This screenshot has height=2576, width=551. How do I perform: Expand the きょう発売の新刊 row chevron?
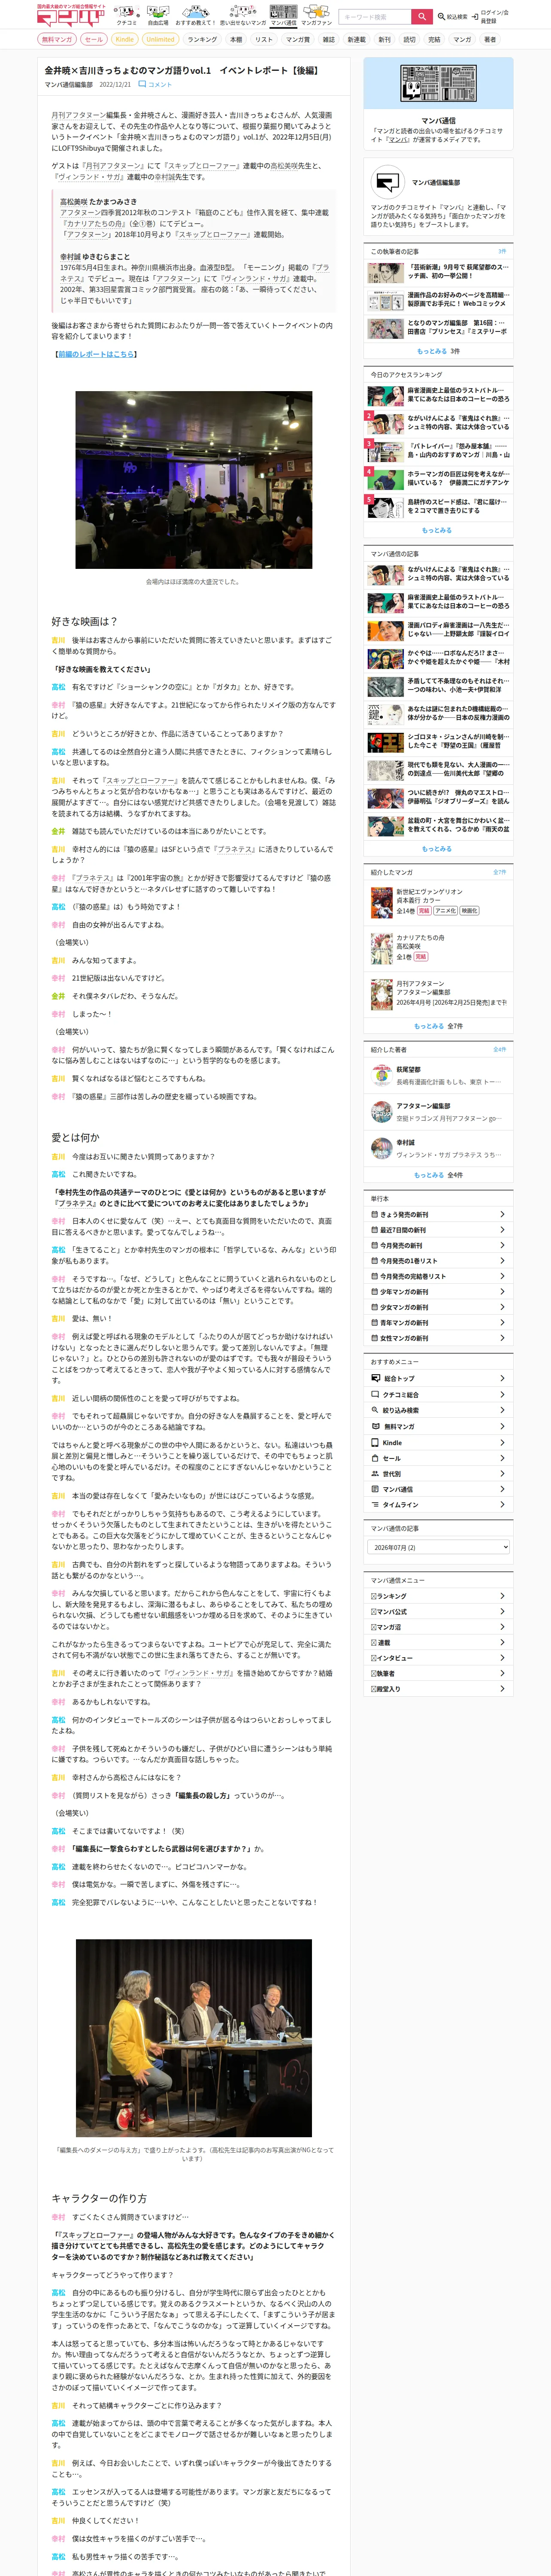(502, 1214)
